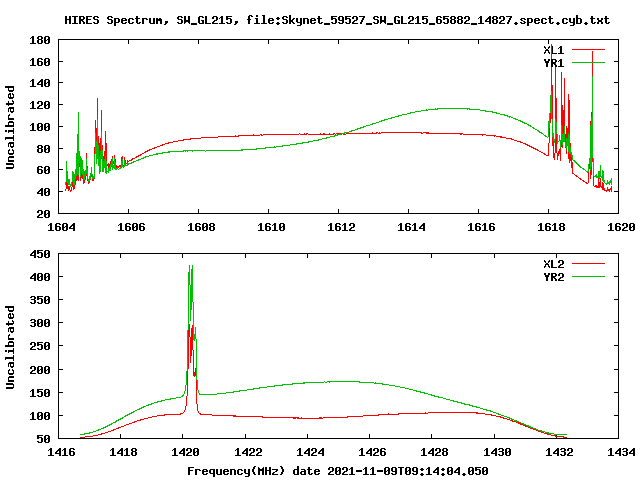Click the 1618 frequency tick label
640x480 pixels.
tap(551, 227)
